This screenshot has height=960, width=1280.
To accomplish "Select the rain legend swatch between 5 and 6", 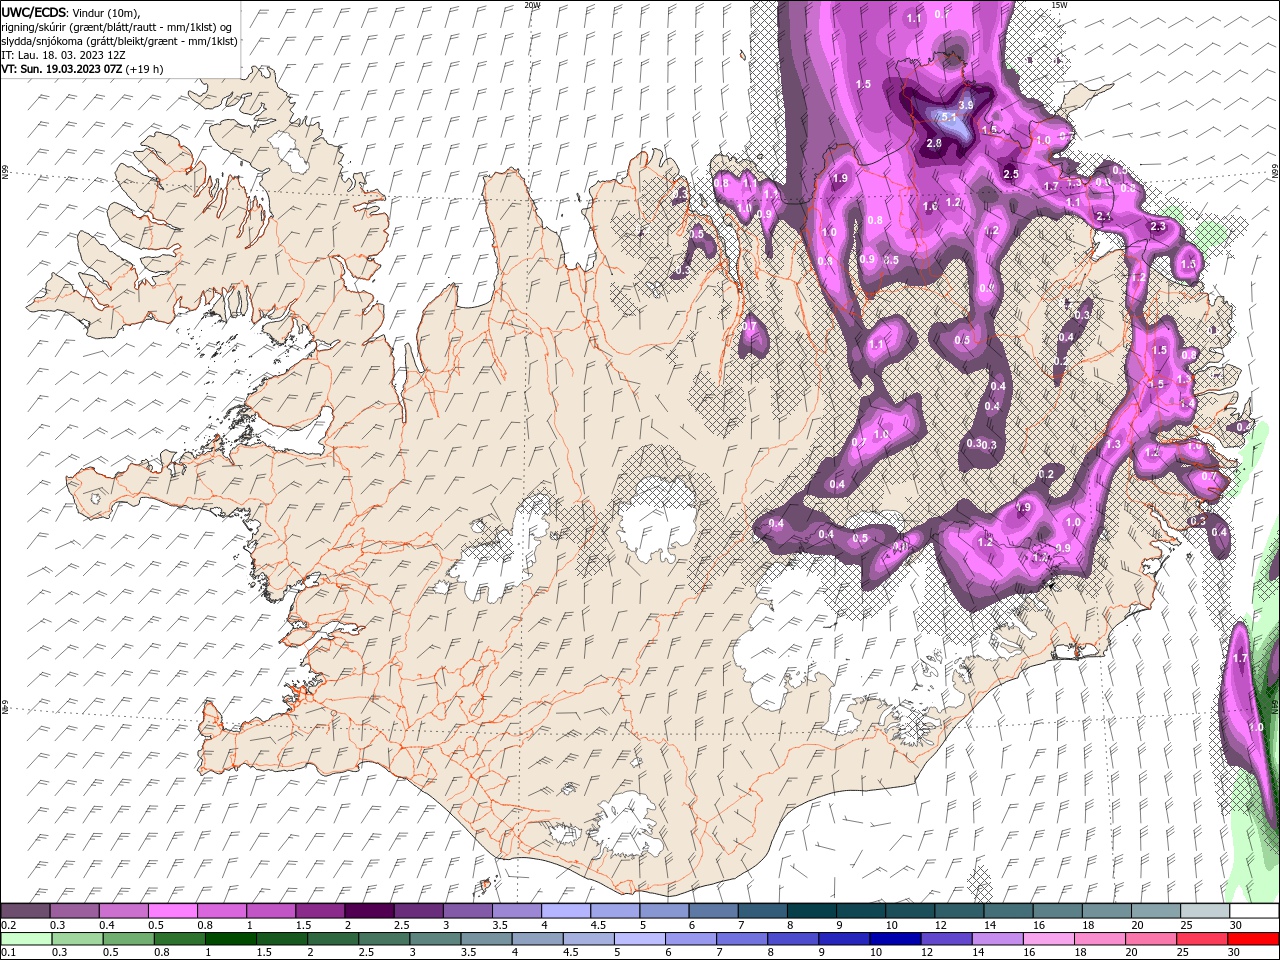I will pyautogui.click(x=640, y=939).
